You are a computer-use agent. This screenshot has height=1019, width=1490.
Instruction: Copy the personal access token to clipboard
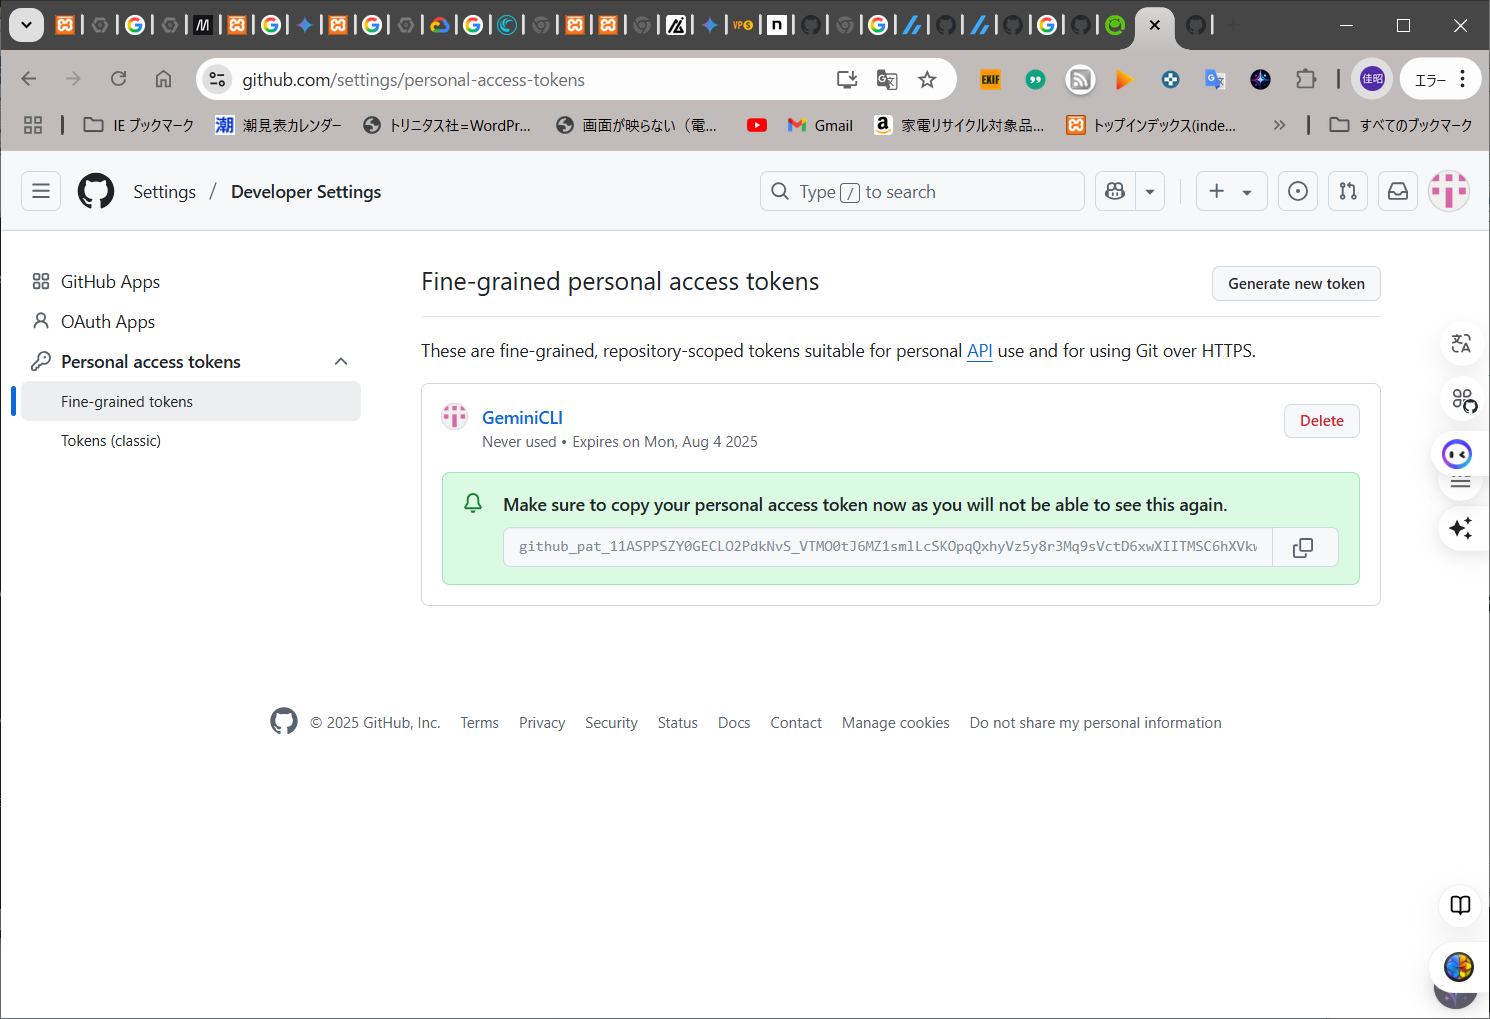coord(1303,547)
